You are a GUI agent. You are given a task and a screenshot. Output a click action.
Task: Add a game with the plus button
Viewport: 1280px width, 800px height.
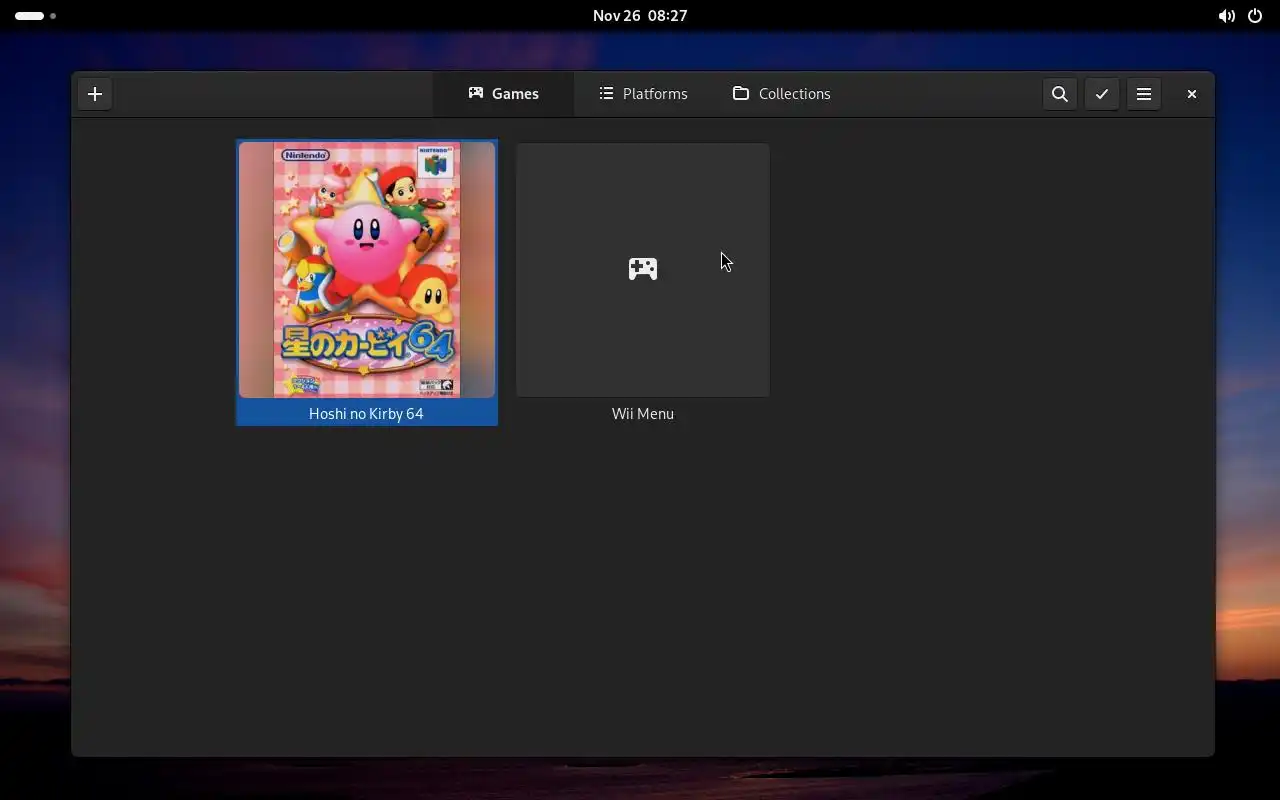95,94
